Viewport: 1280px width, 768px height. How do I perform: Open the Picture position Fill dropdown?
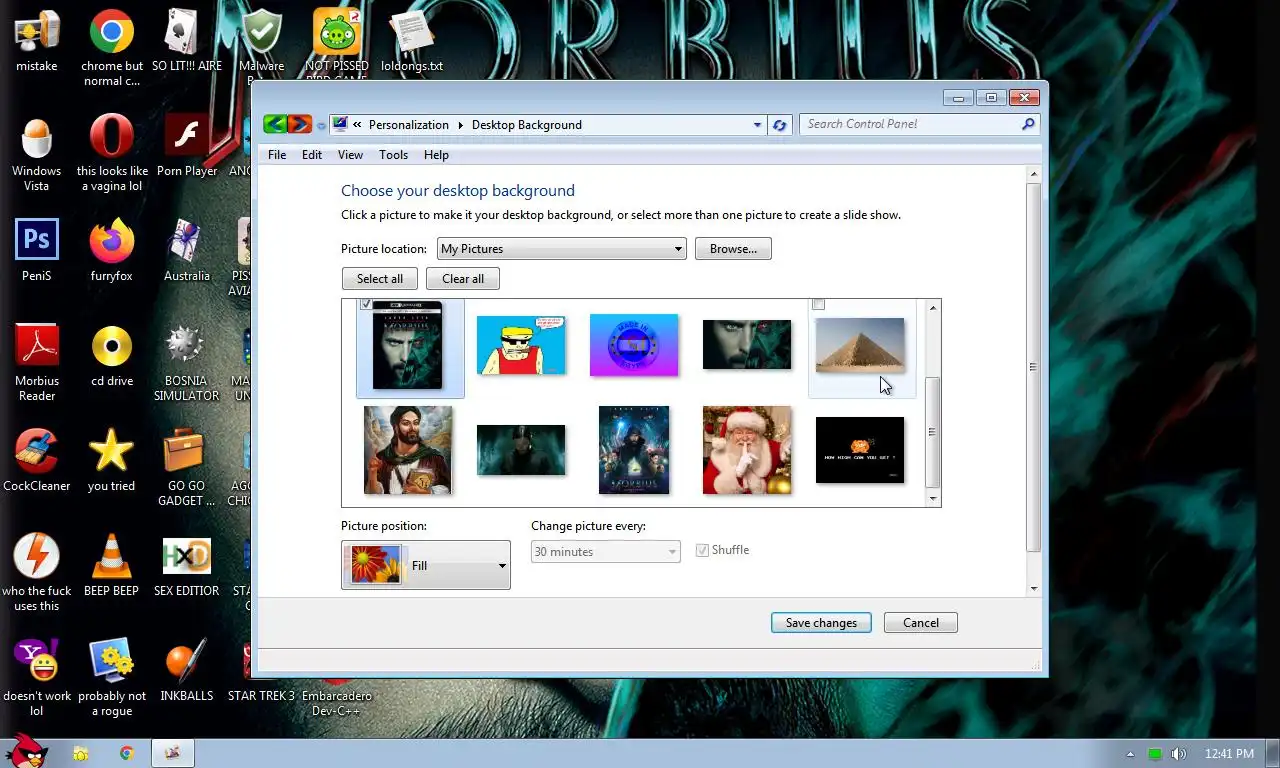[426, 565]
